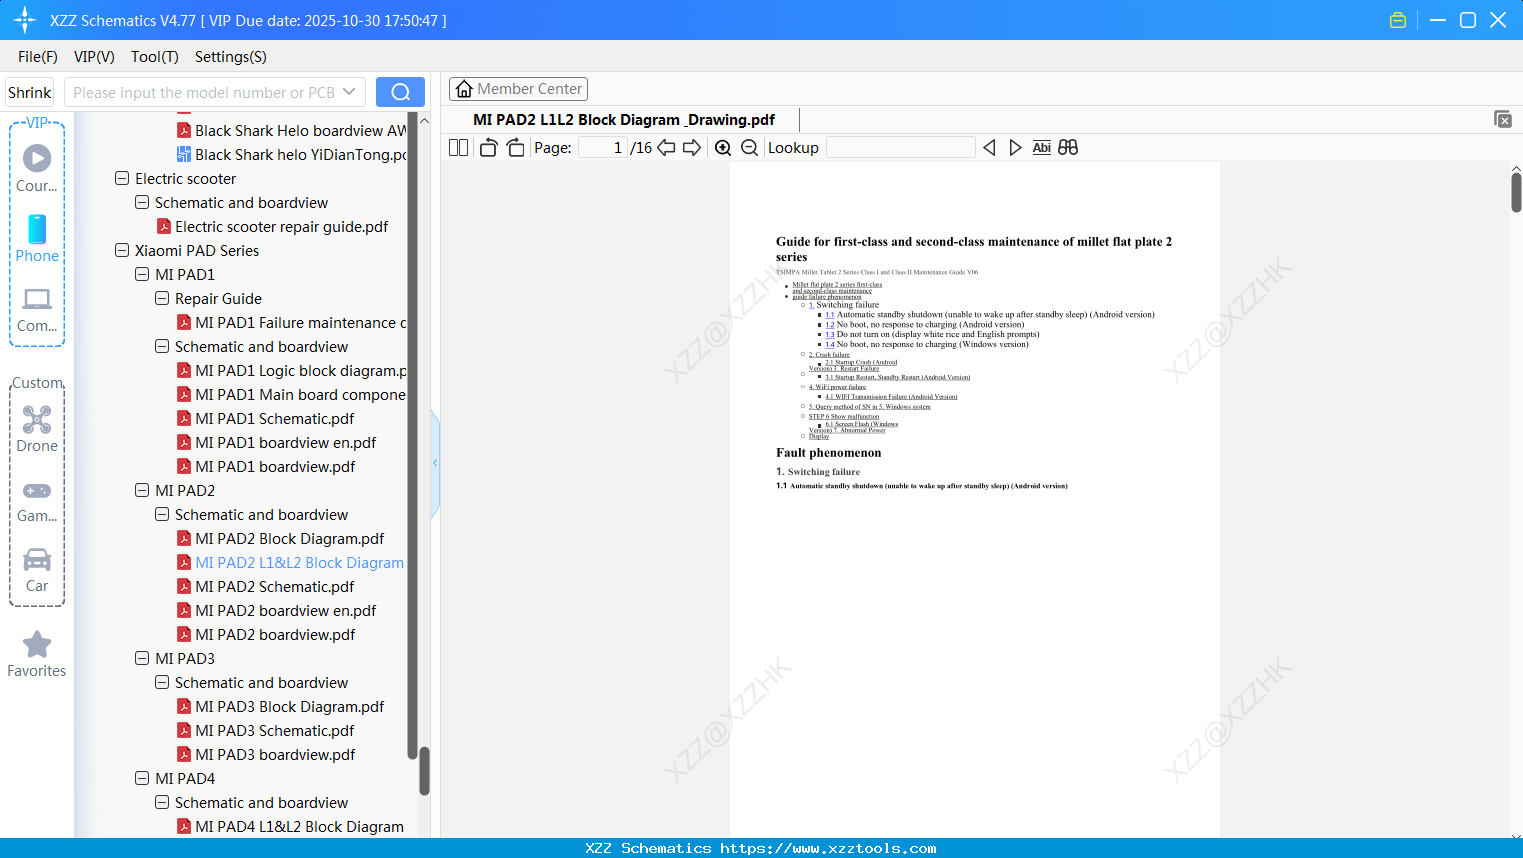
Task: Close the open PDF tab panel icon
Action: coord(1503,119)
